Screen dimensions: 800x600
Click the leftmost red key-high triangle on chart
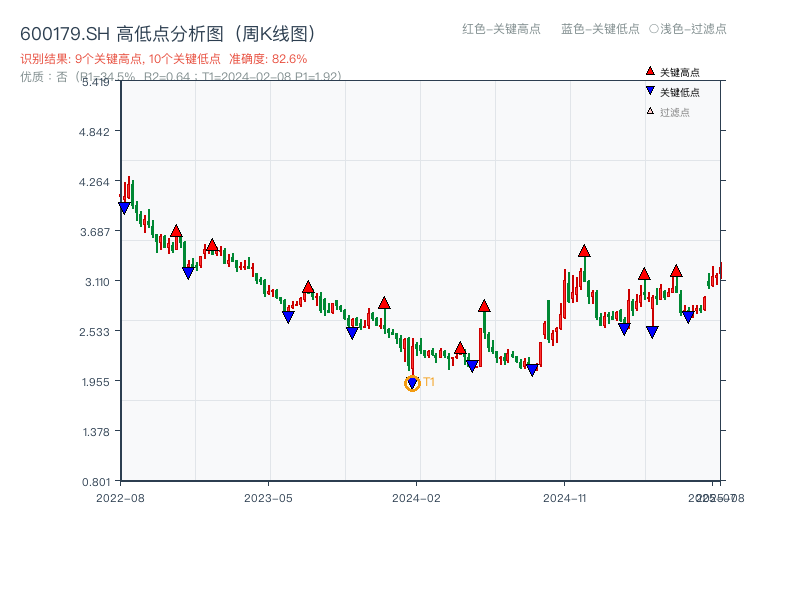[x=176, y=231]
